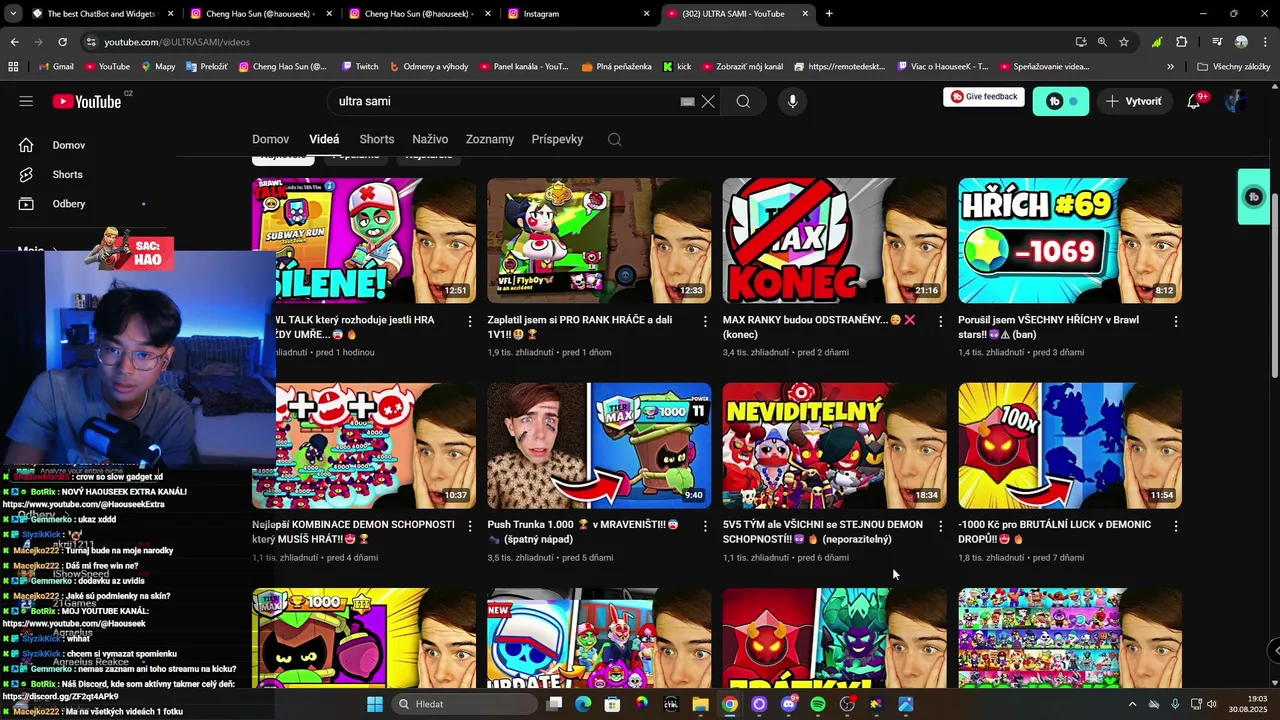This screenshot has height=720, width=1280.
Task: Open Odbery in the sidebar
Action: coord(68,204)
